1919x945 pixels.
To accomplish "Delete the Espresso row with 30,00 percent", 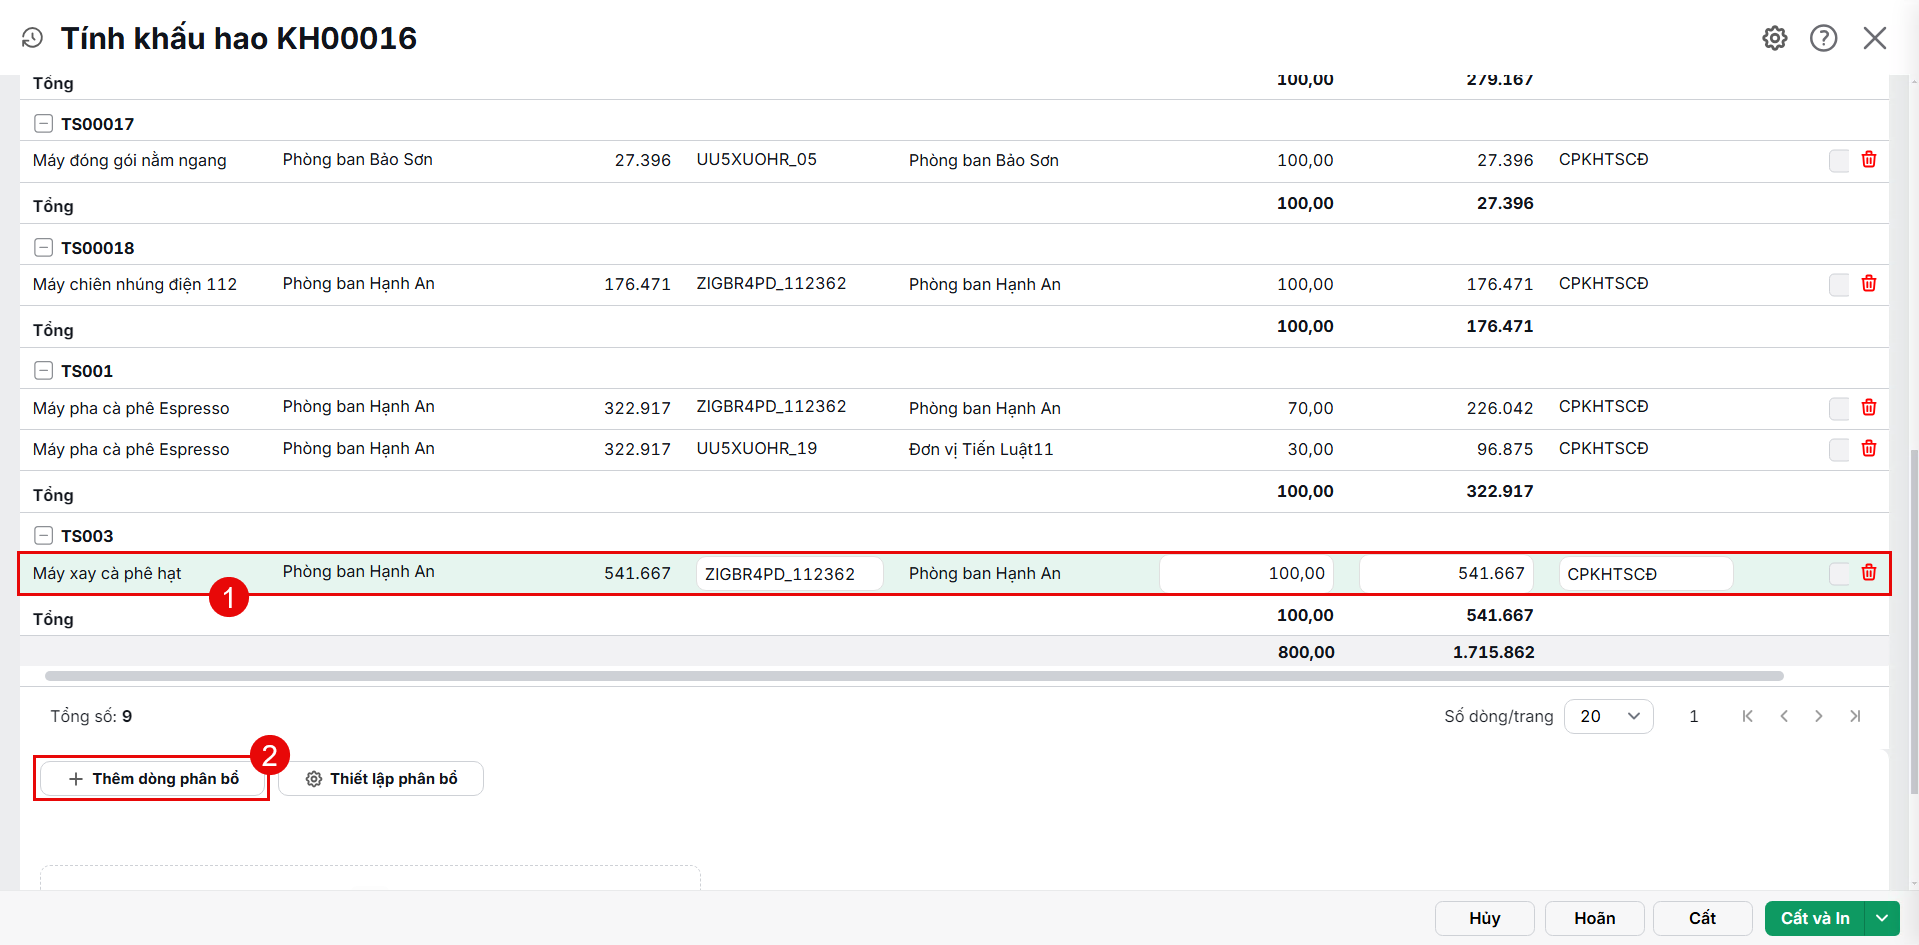I will (1869, 449).
